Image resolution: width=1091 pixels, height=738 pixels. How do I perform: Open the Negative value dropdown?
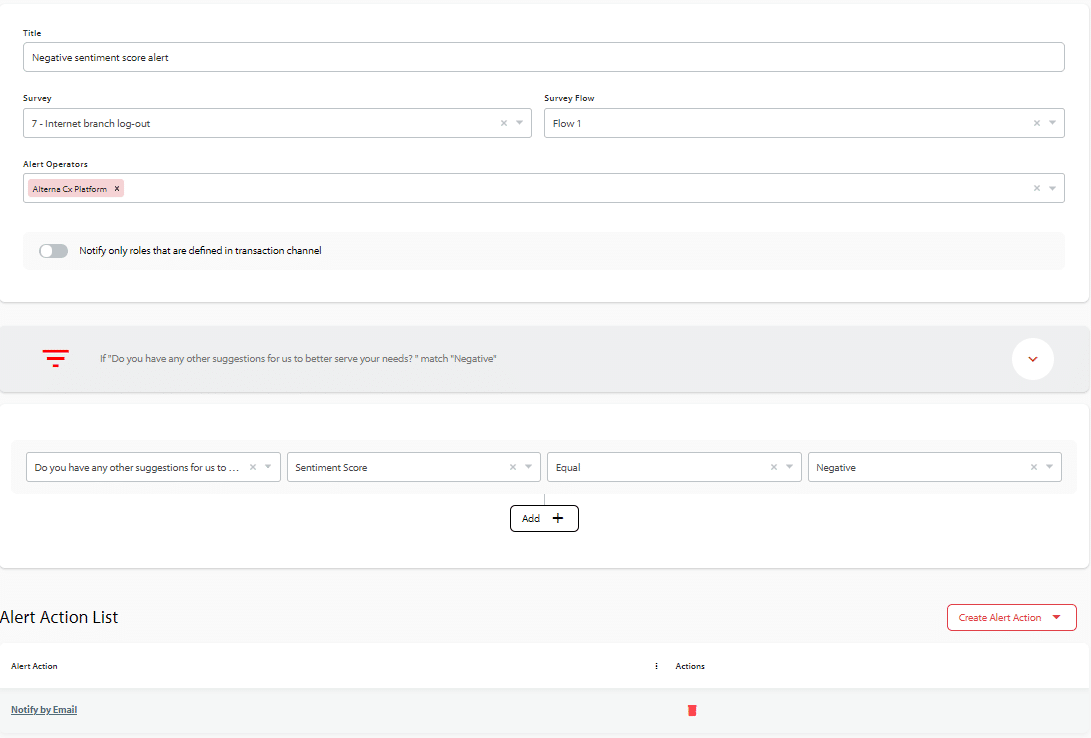[1050, 467]
